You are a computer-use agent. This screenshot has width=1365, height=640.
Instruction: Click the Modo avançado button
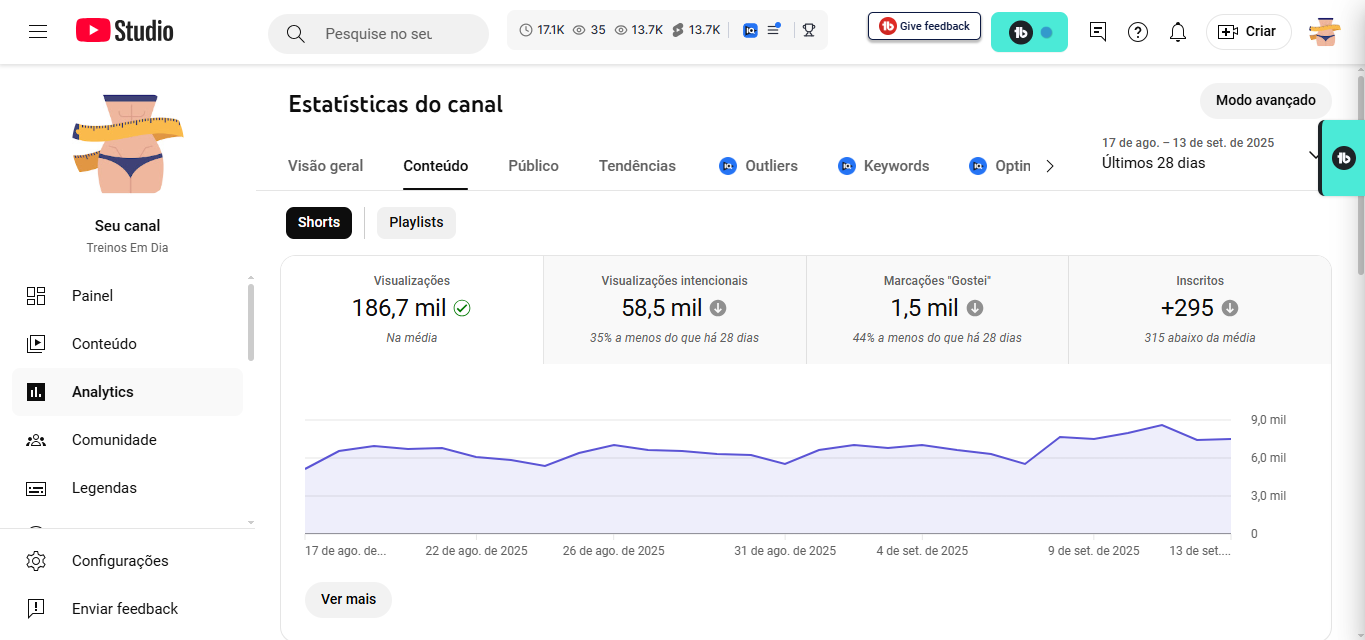[1265, 100]
